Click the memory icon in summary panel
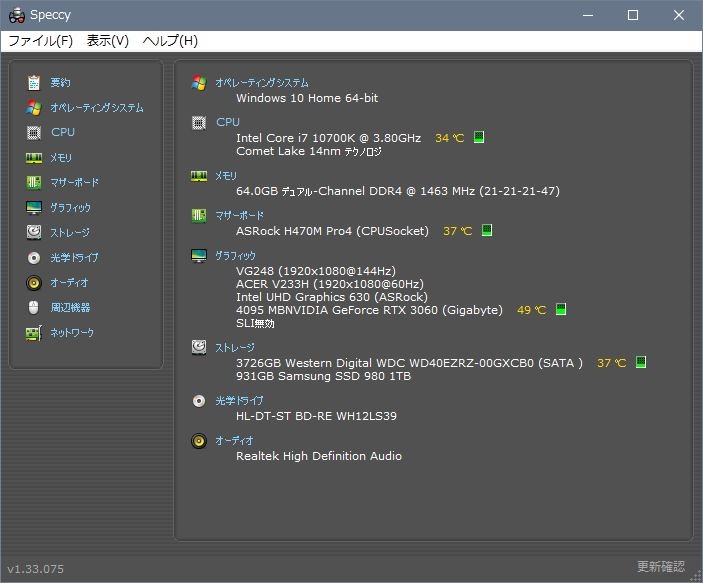This screenshot has height=583, width=703. click(199, 176)
